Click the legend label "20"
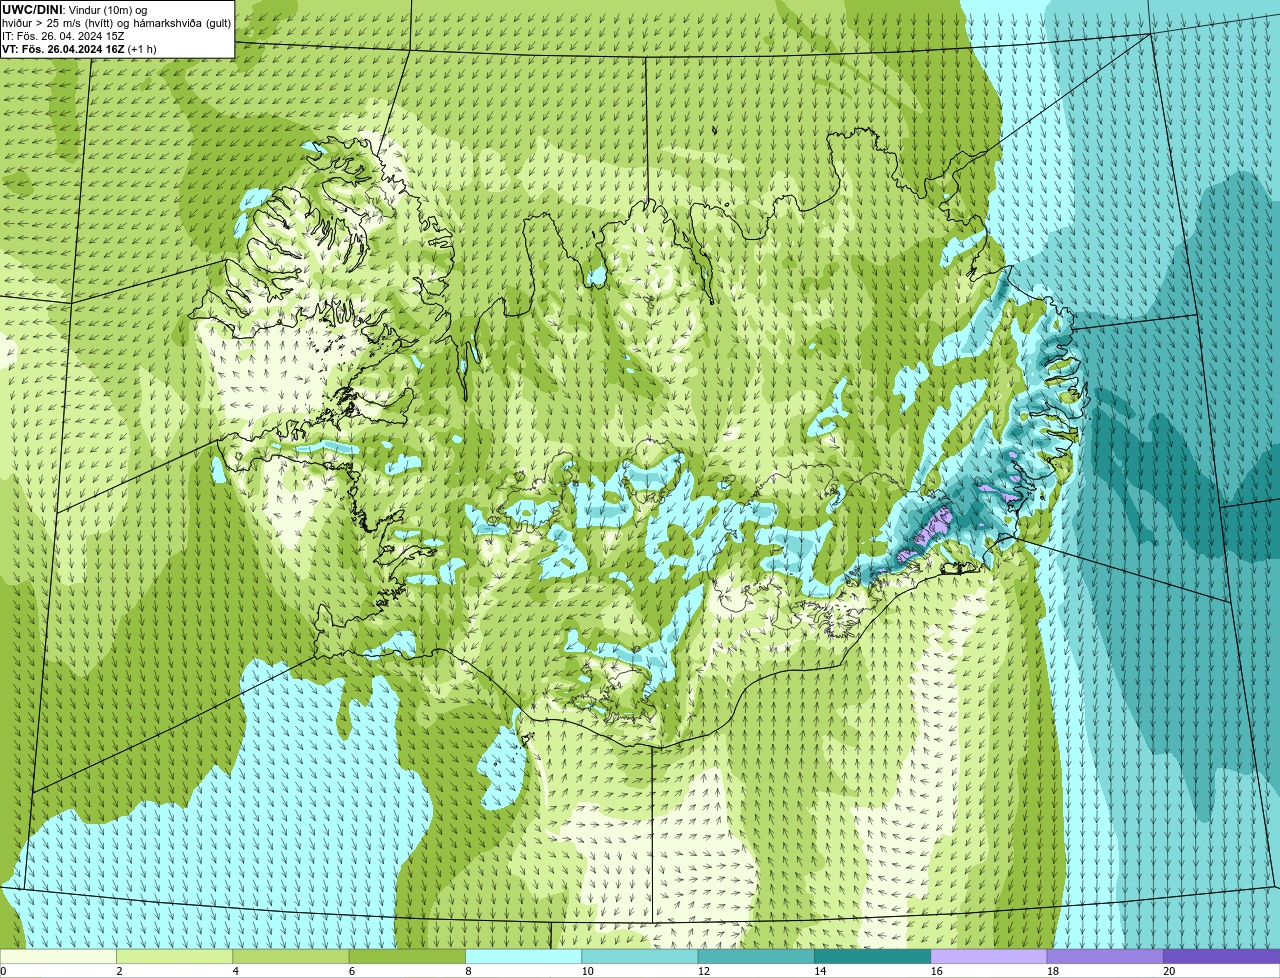The height and width of the screenshot is (978, 1280). coord(1169,971)
